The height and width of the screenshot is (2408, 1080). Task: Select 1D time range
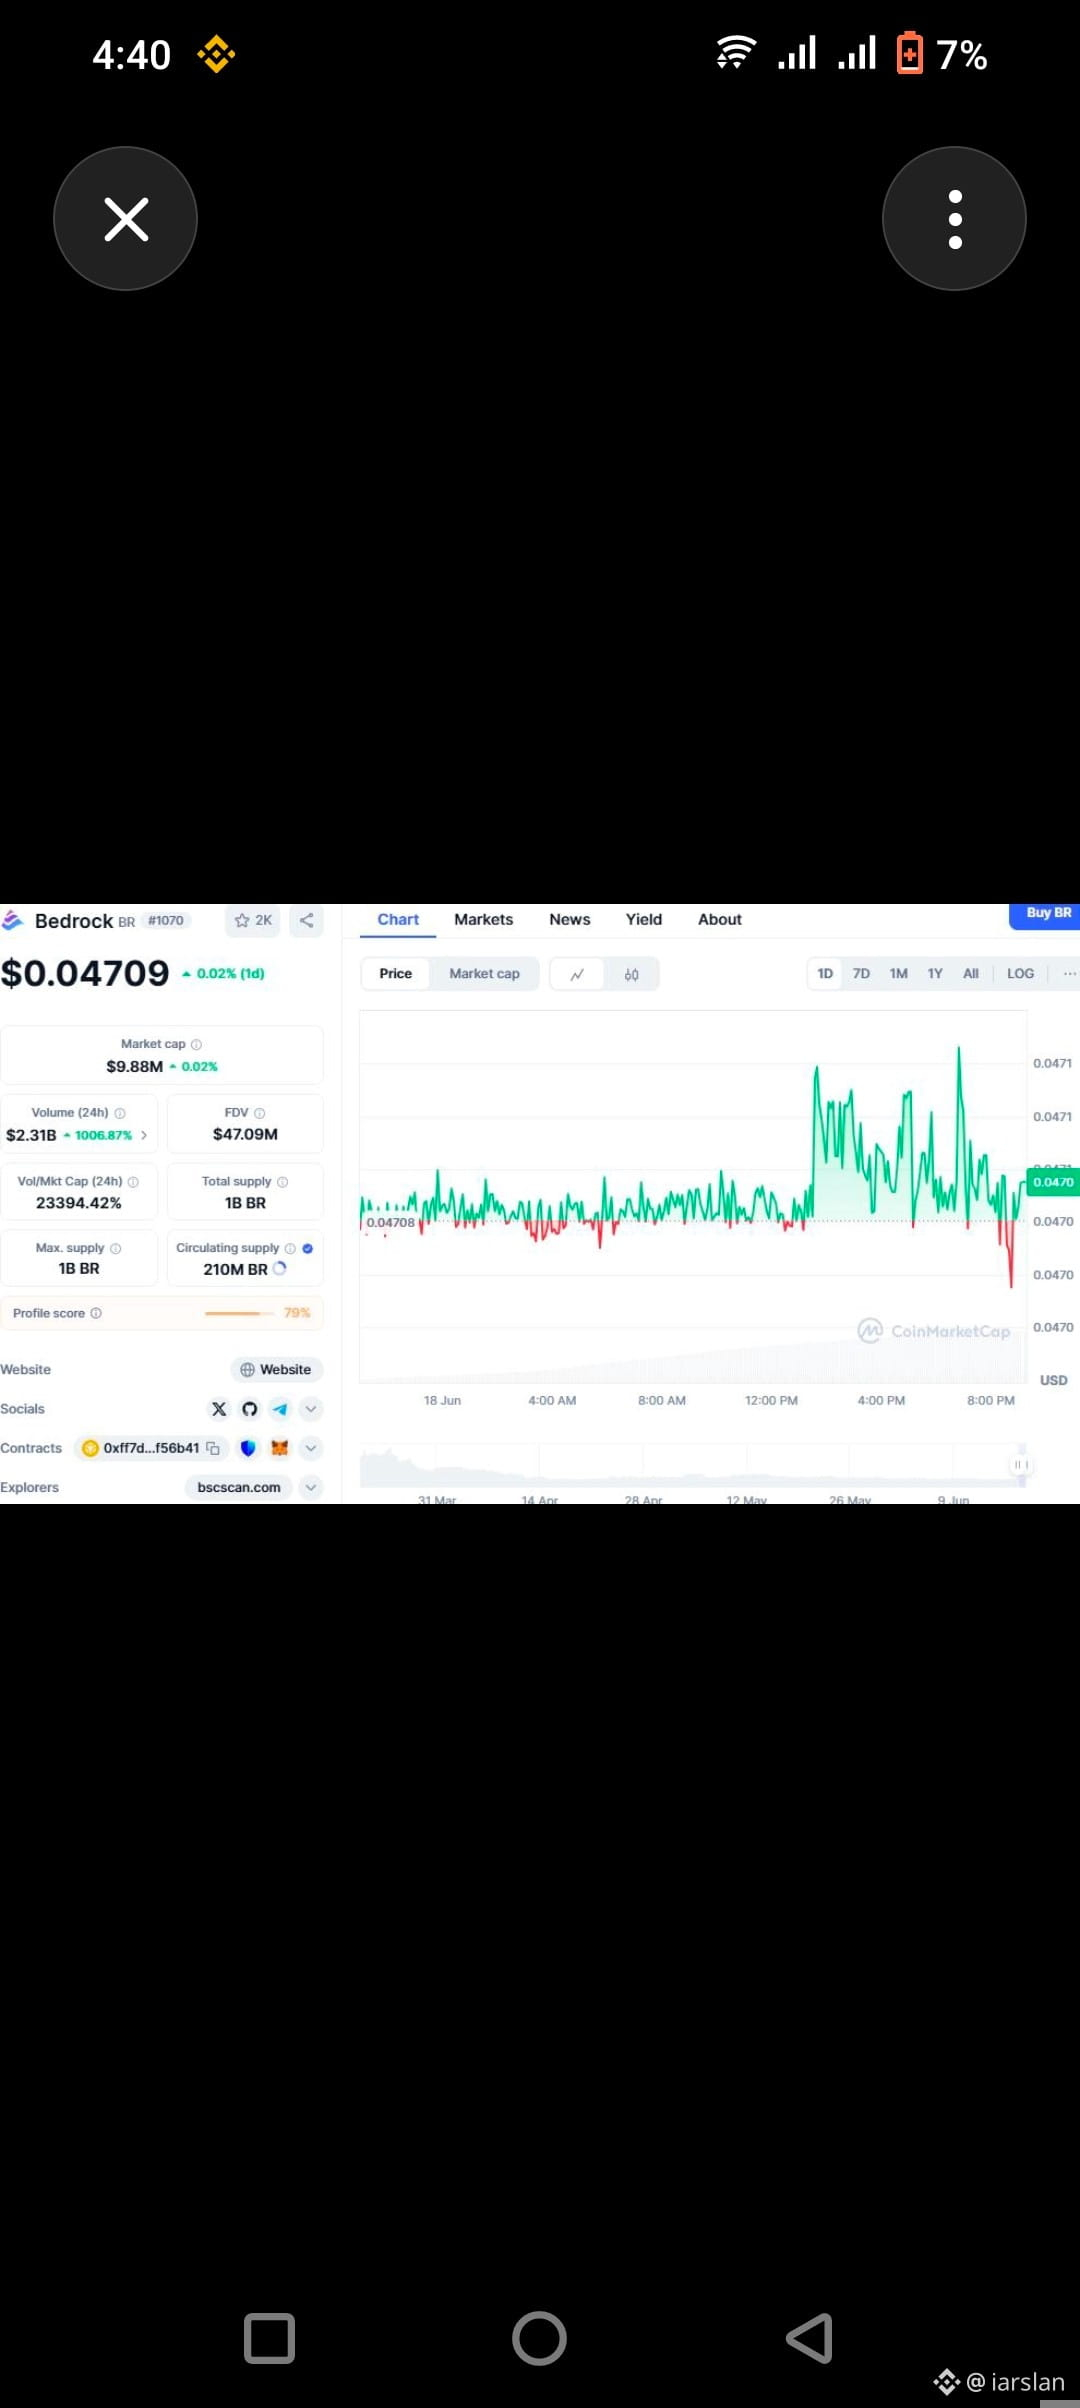825,974
